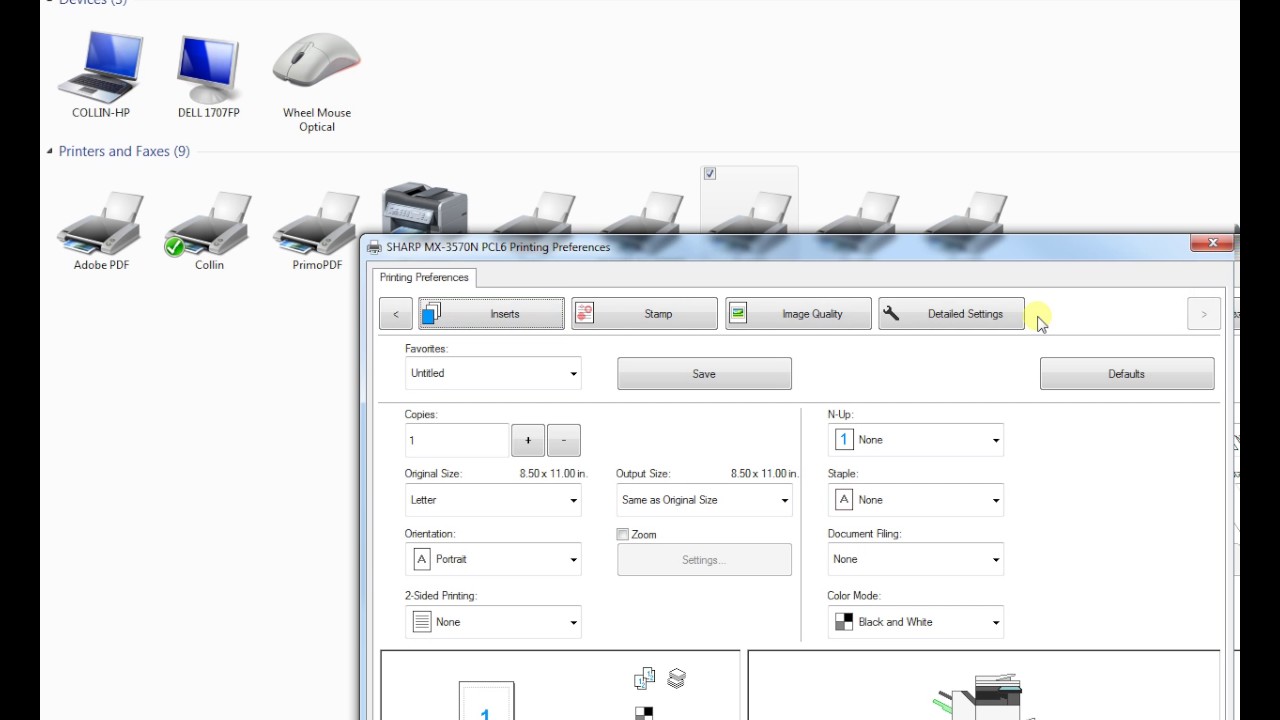Open the Detailed Settings tab
The width and height of the screenshot is (1280, 720).
[x=951, y=314]
